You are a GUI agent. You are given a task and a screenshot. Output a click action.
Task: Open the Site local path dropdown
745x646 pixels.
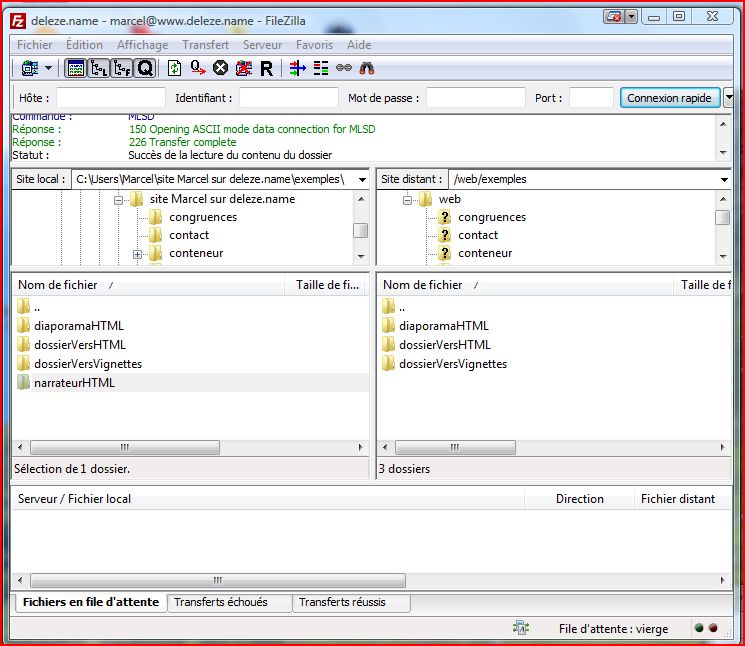(363, 180)
